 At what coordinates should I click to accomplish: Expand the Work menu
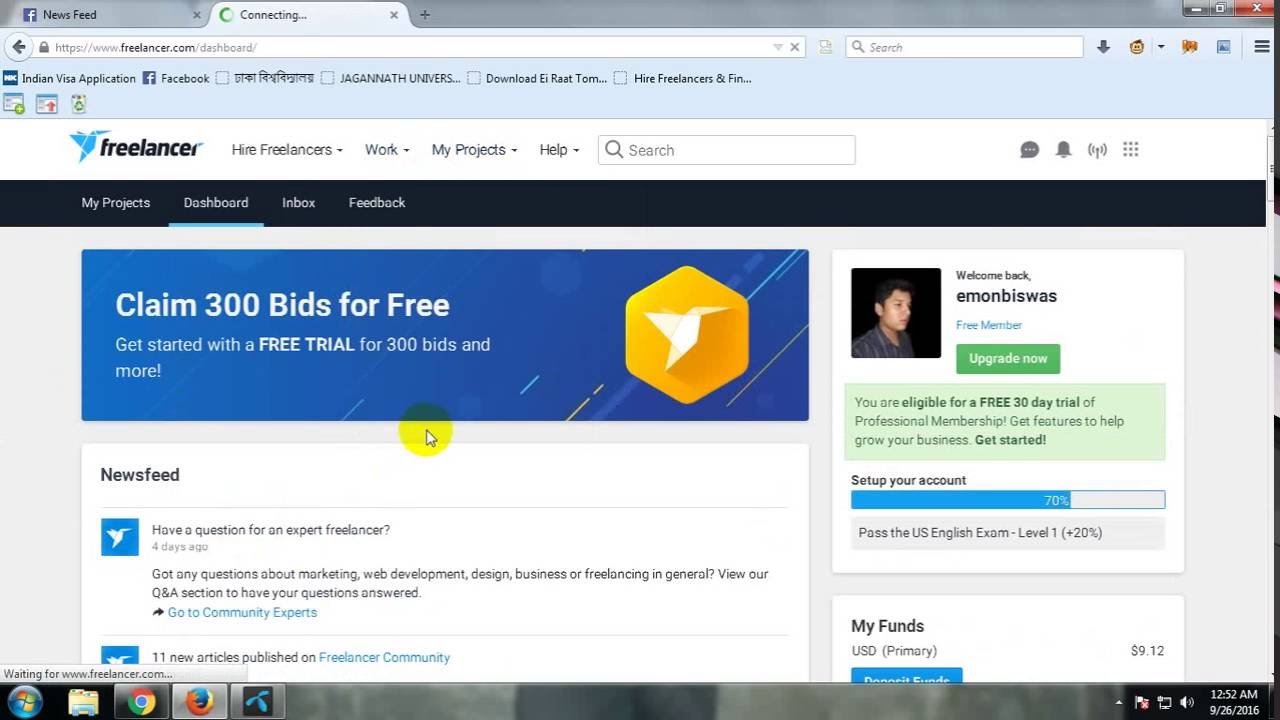pos(387,150)
